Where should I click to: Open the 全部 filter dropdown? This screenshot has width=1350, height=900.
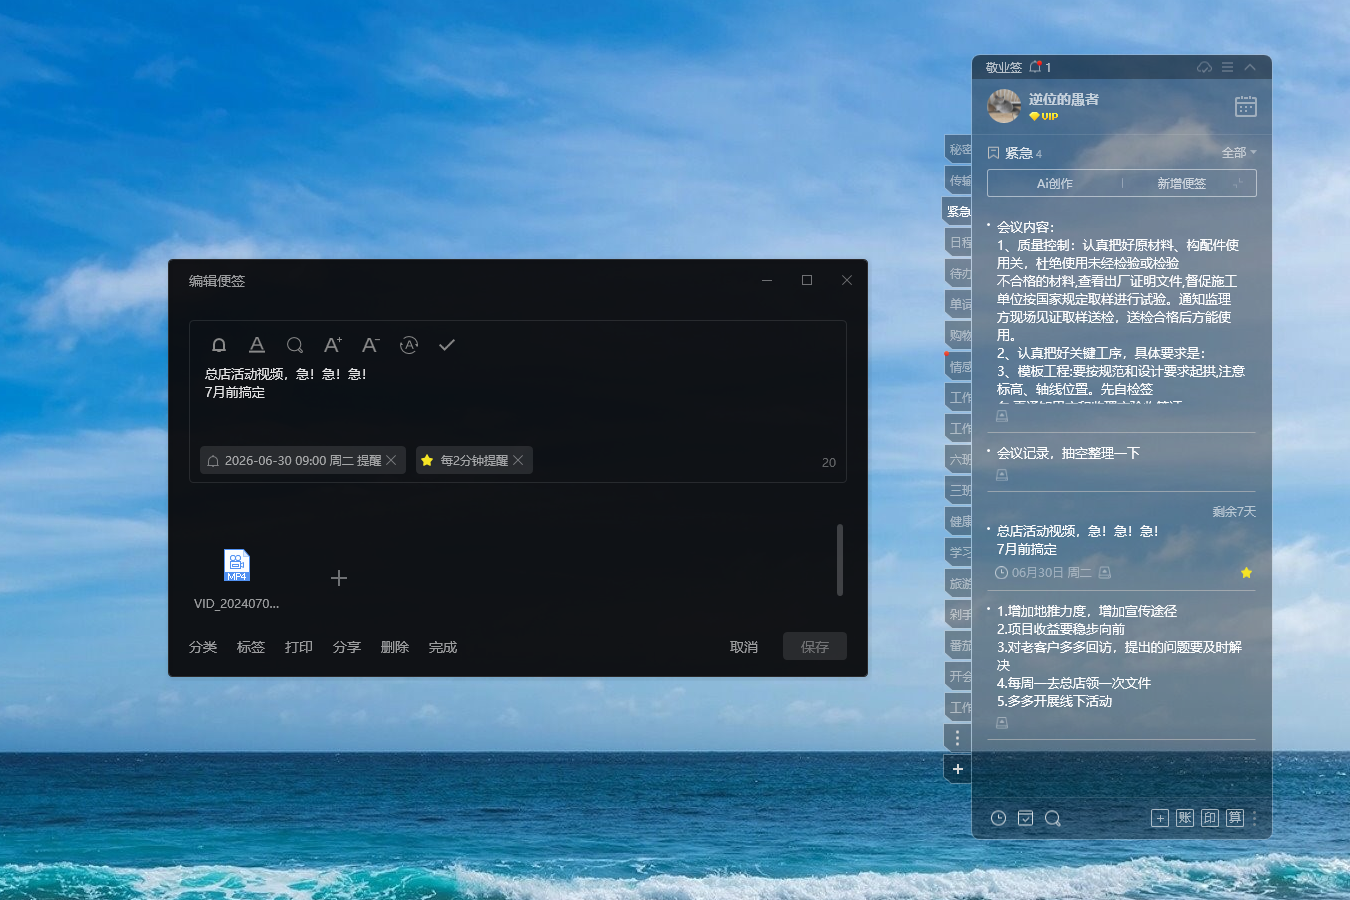[1239, 153]
